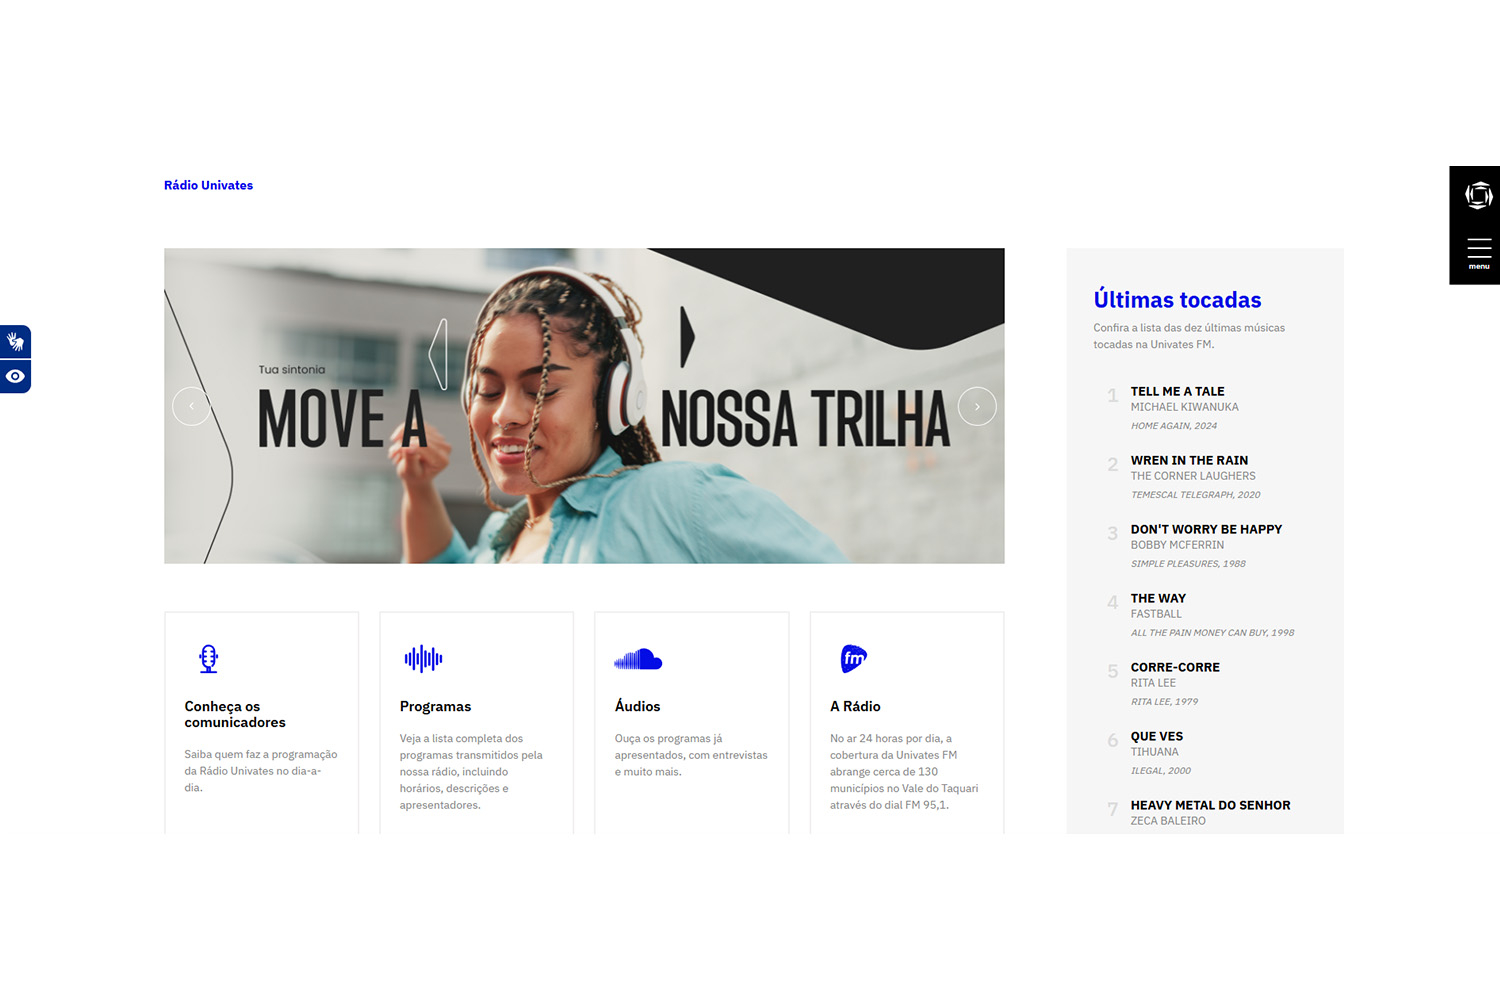
Task: Toggle the eye accessibility contrast button
Action: coord(15,377)
